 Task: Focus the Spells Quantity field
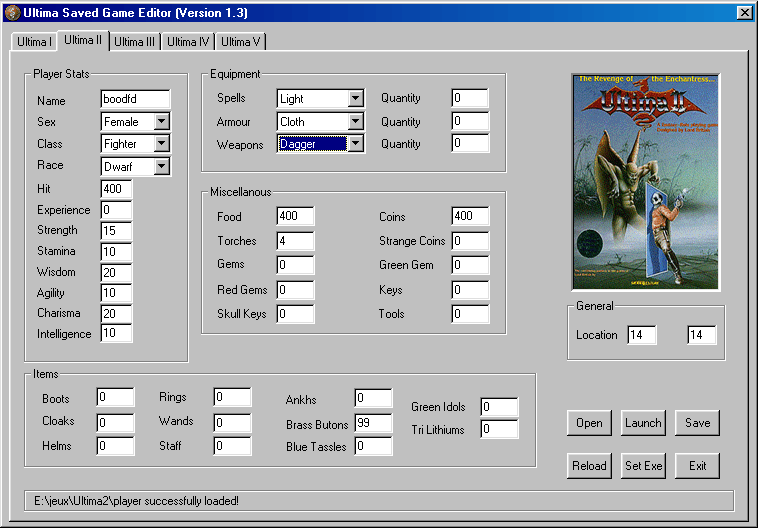coord(470,98)
